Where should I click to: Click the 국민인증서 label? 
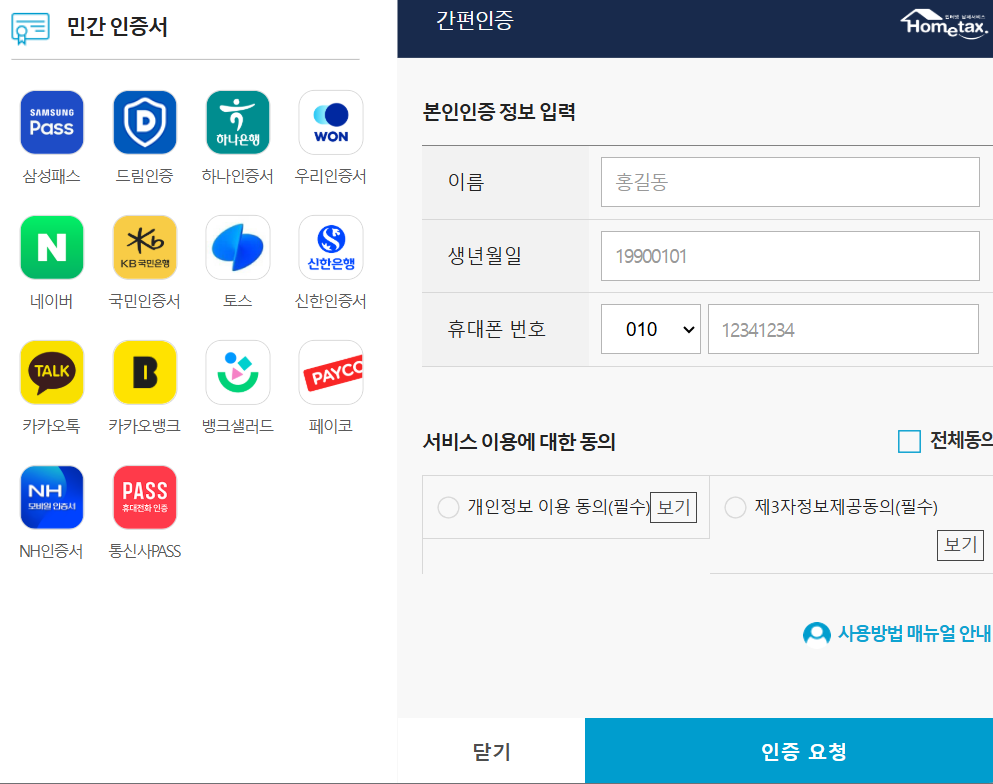[x=144, y=301]
